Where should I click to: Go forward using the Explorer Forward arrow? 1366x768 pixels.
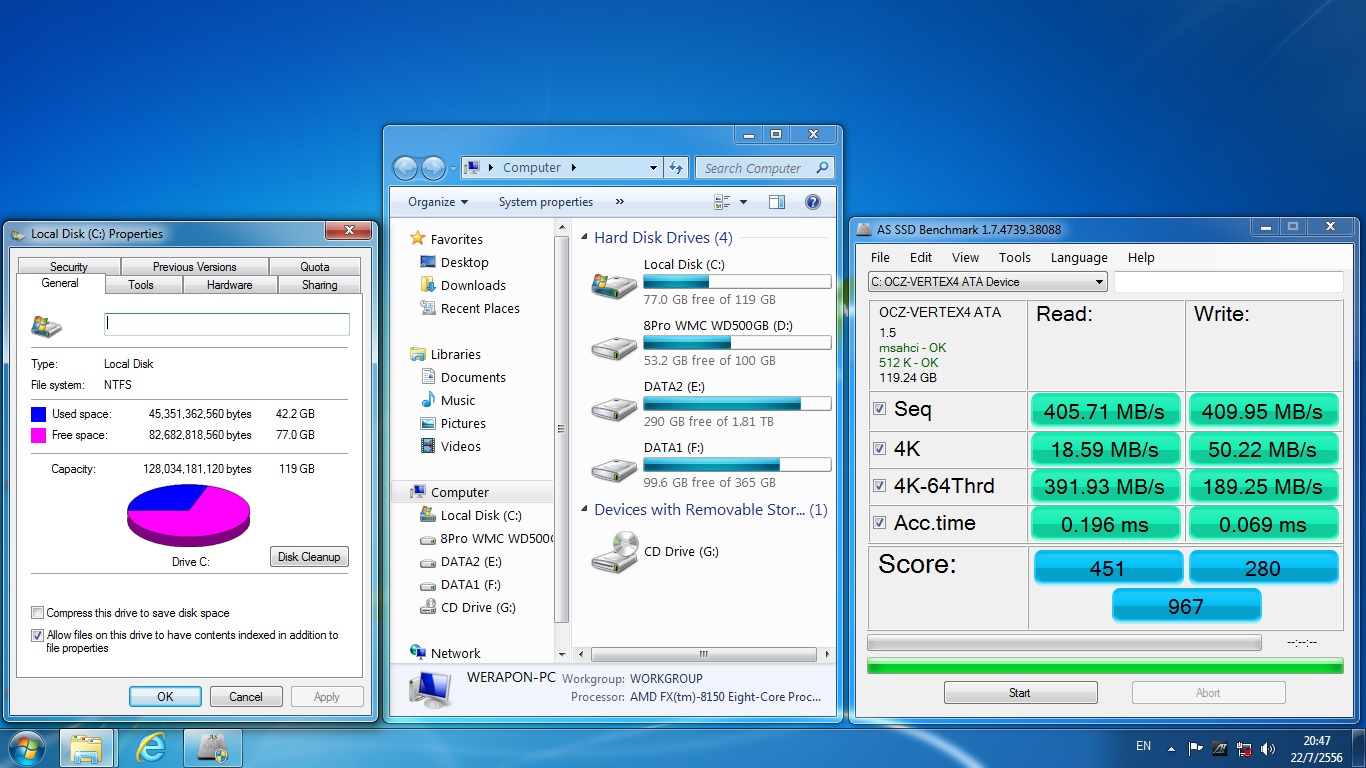click(433, 168)
